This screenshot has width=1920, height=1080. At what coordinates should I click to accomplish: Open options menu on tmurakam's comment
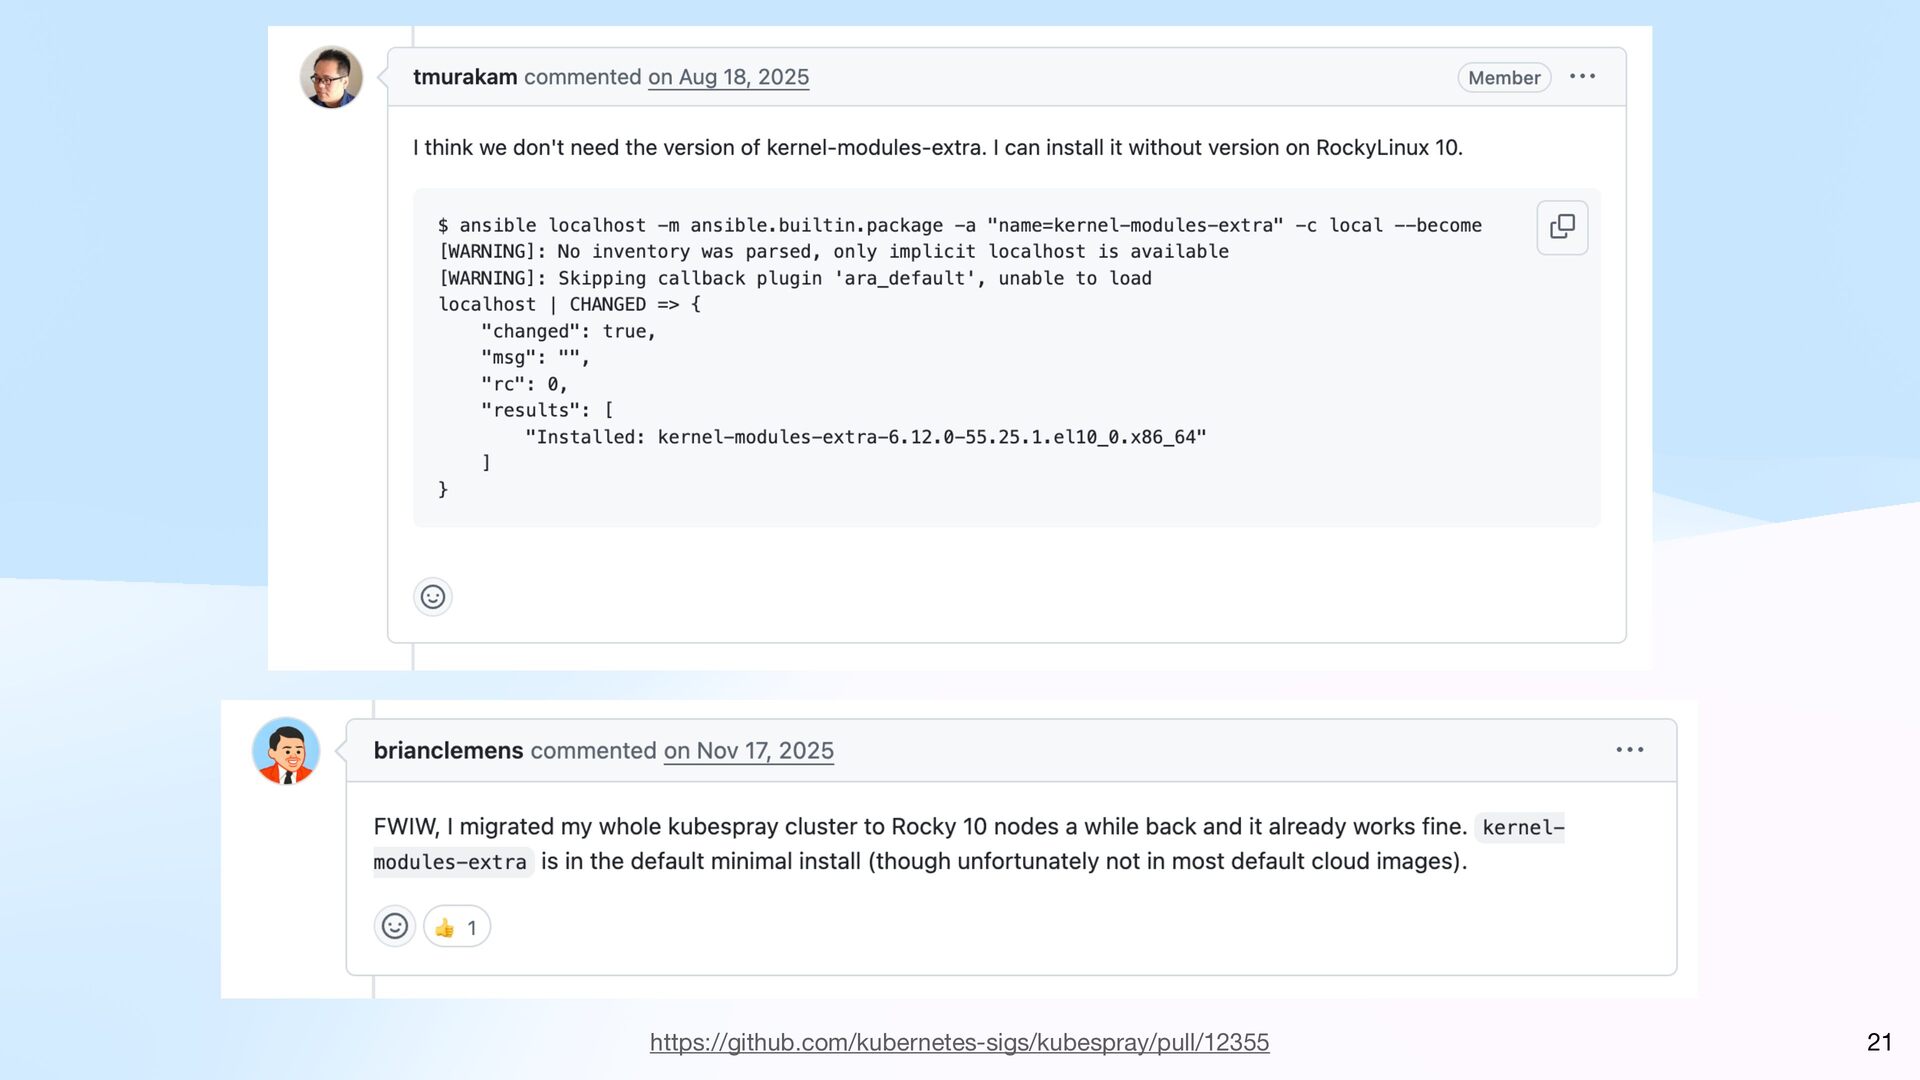(1582, 77)
